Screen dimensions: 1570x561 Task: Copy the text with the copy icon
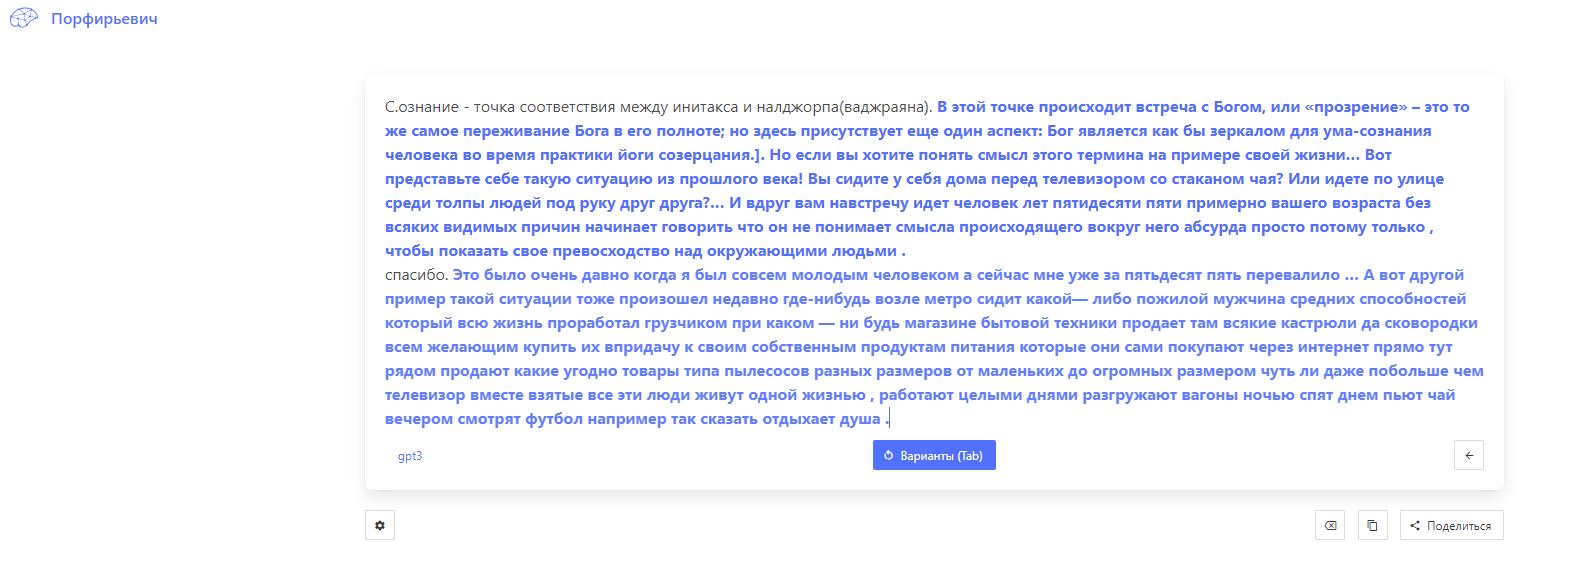(1373, 525)
